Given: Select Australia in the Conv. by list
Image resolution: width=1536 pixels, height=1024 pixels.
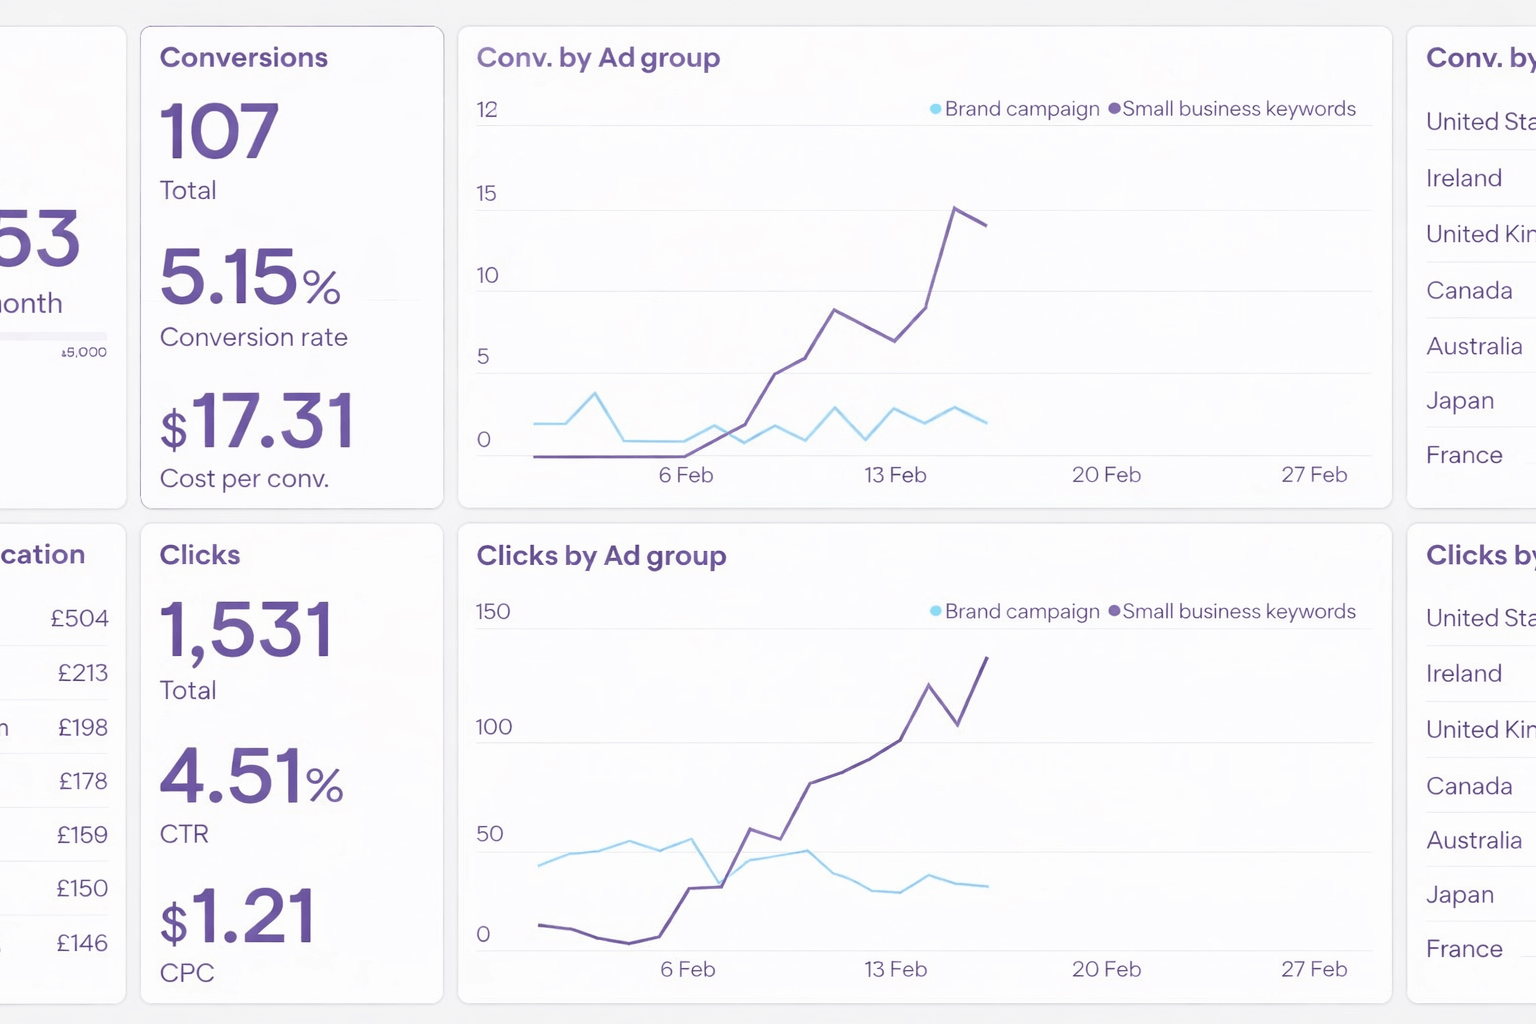Looking at the screenshot, I should pyautogui.click(x=1474, y=346).
